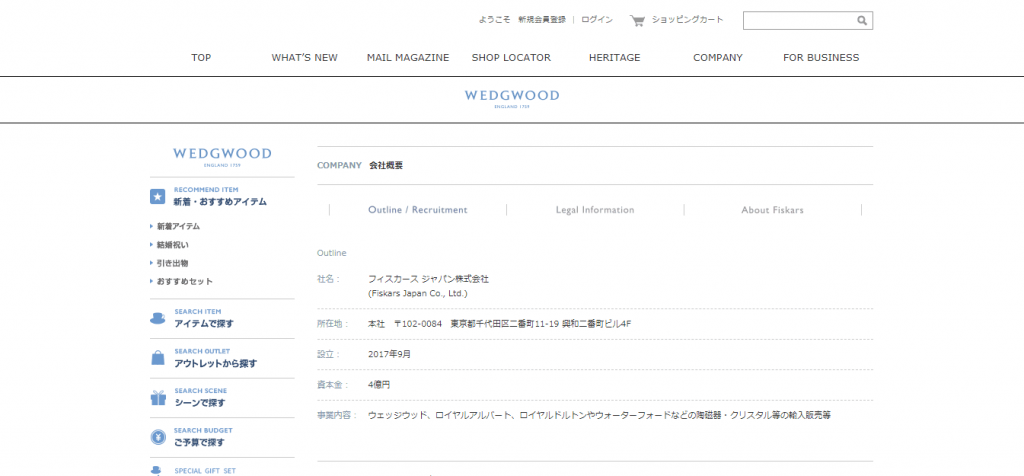Click the shopping bag Outlet icon
Screen dimensions: 1024x476
158,358
